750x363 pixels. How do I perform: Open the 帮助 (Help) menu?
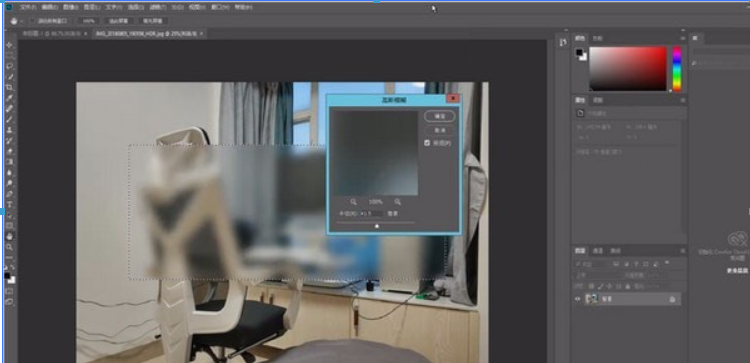click(243, 8)
